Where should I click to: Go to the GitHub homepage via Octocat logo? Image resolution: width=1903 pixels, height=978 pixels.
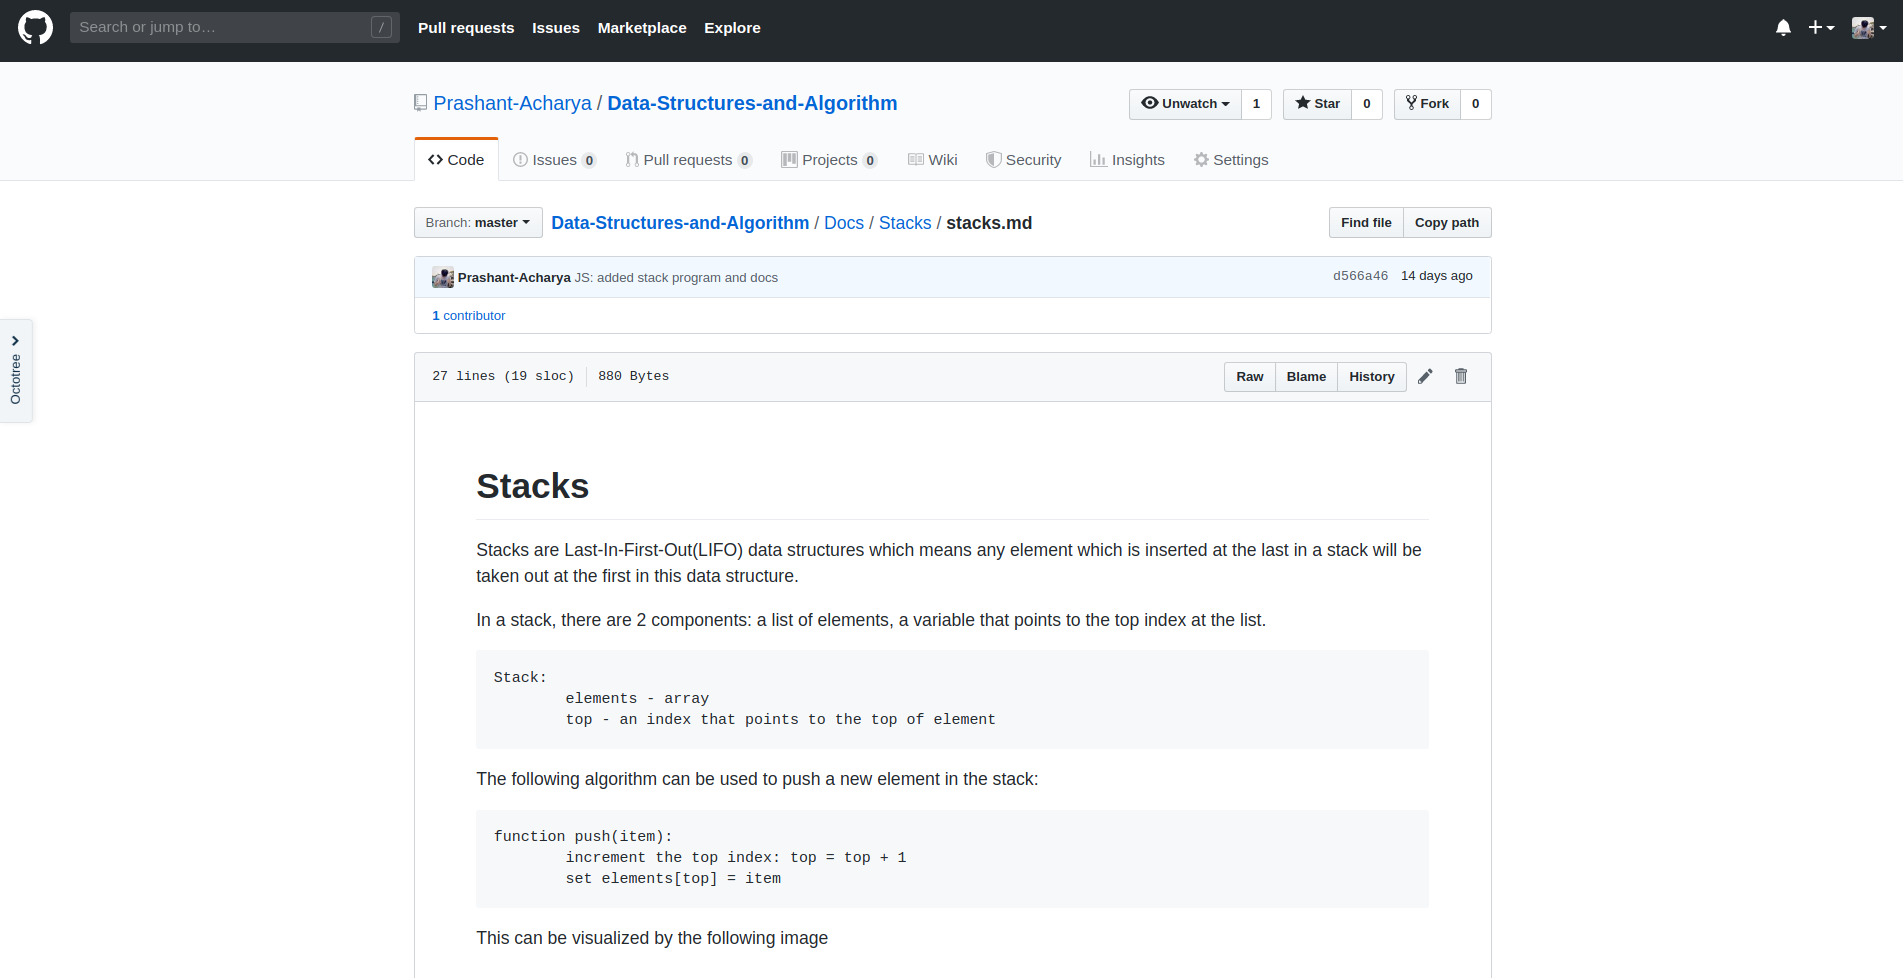(35, 28)
